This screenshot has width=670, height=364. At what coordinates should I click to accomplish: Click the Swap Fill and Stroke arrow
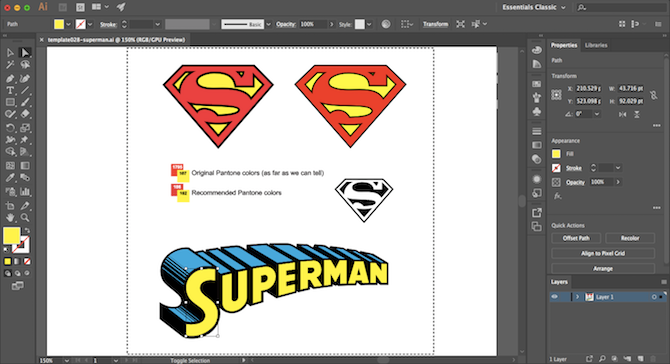pyautogui.click(x=27, y=231)
